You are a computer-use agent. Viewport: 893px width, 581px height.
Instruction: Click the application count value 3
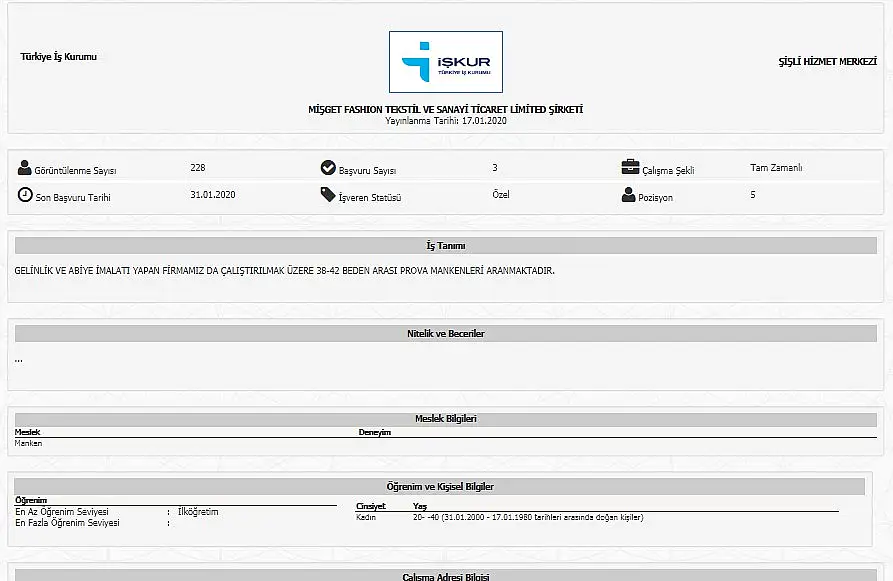click(495, 167)
